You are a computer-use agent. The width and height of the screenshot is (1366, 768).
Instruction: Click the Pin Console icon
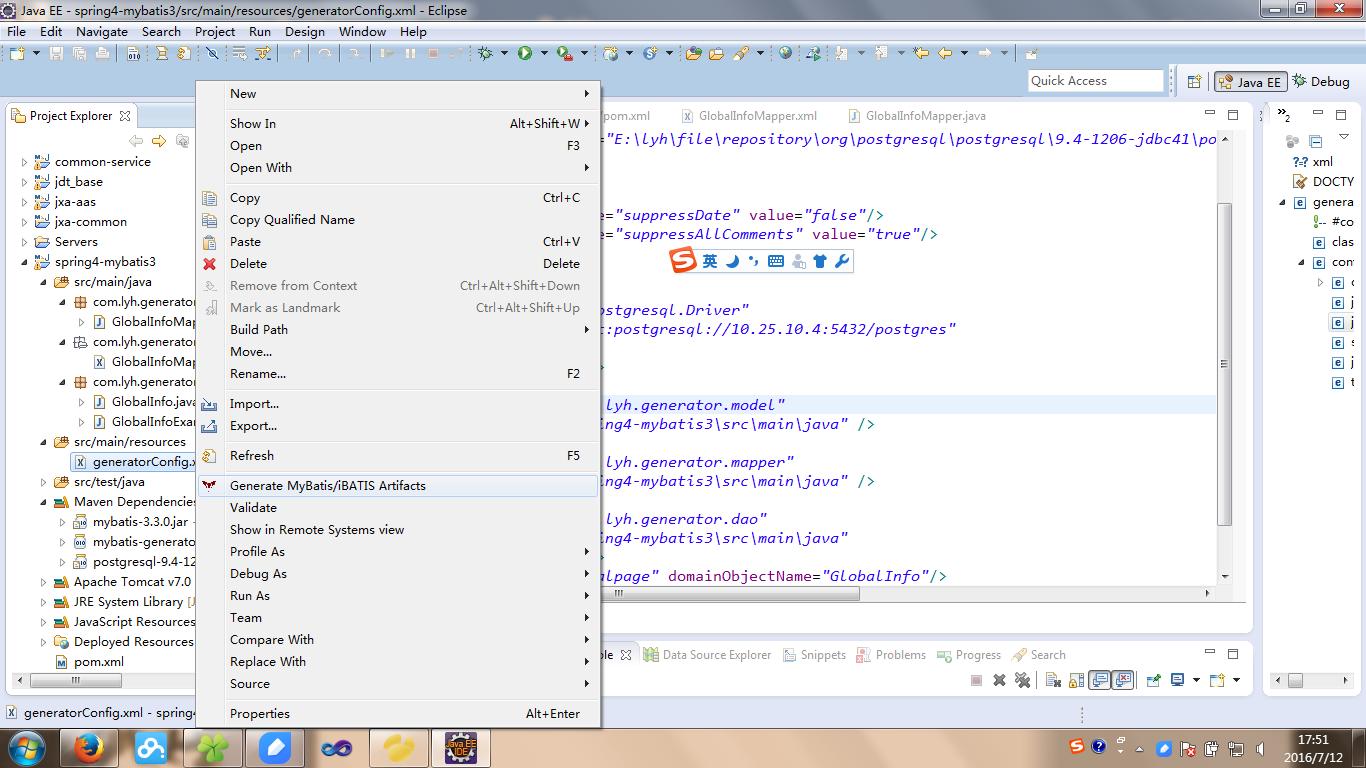[1152, 680]
